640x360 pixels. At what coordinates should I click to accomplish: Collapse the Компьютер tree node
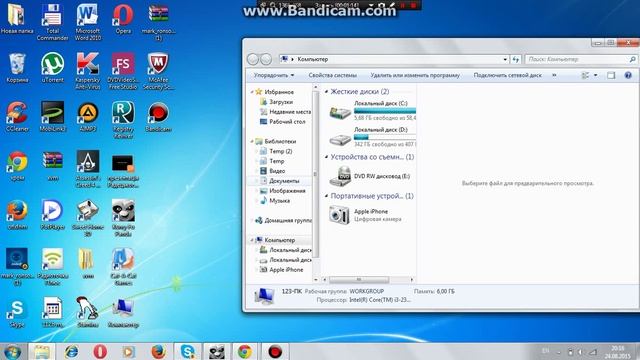[x=252, y=240]
